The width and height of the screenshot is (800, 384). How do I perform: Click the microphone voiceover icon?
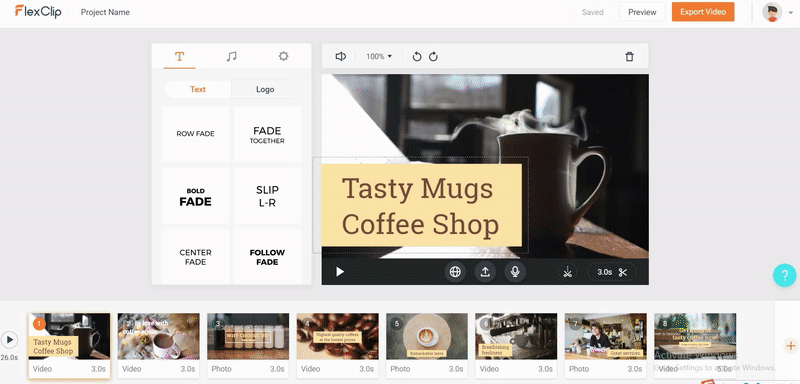coord(515,272)
